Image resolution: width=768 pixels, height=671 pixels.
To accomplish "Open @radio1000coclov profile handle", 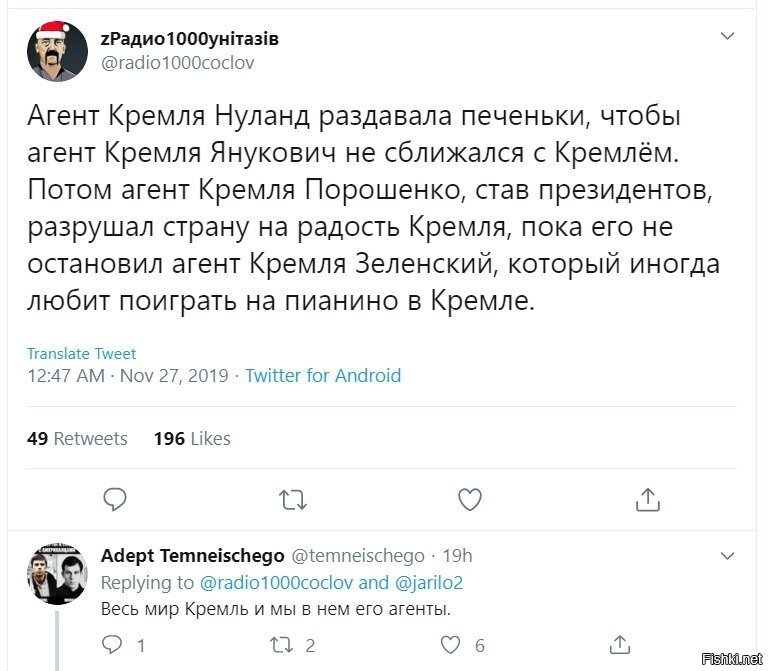I will coord(177,63).
